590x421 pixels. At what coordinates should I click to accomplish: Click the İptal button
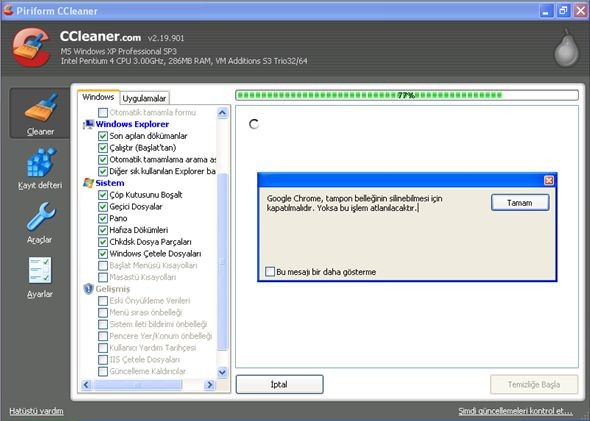(279, 385)
